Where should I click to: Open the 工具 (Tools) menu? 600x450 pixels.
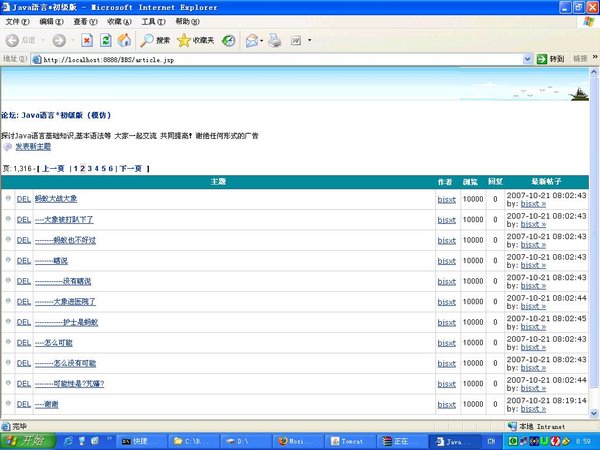point(153,21)
